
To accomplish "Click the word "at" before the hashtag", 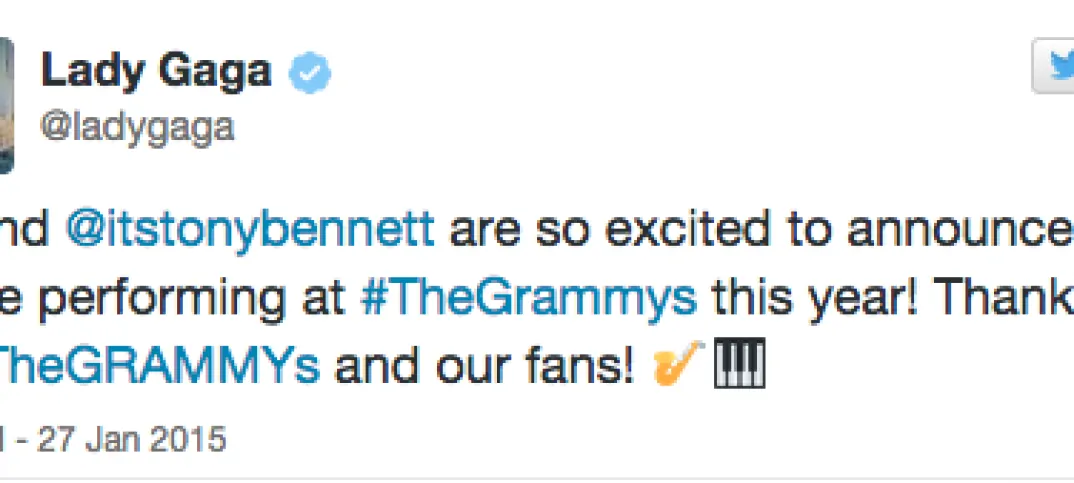I will coord(322,297).
